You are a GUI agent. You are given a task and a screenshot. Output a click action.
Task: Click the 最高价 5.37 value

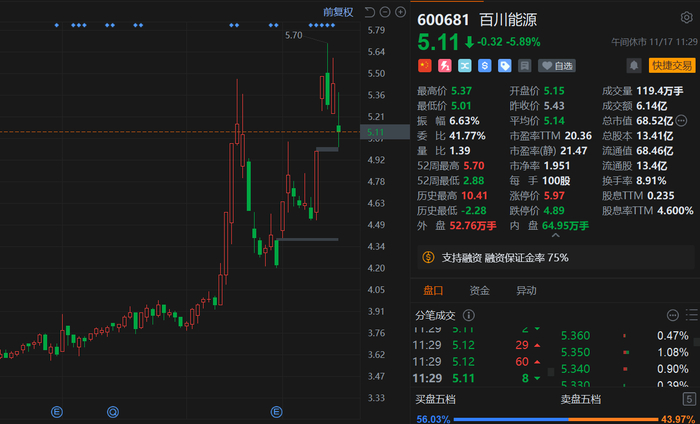click(461, 91)
